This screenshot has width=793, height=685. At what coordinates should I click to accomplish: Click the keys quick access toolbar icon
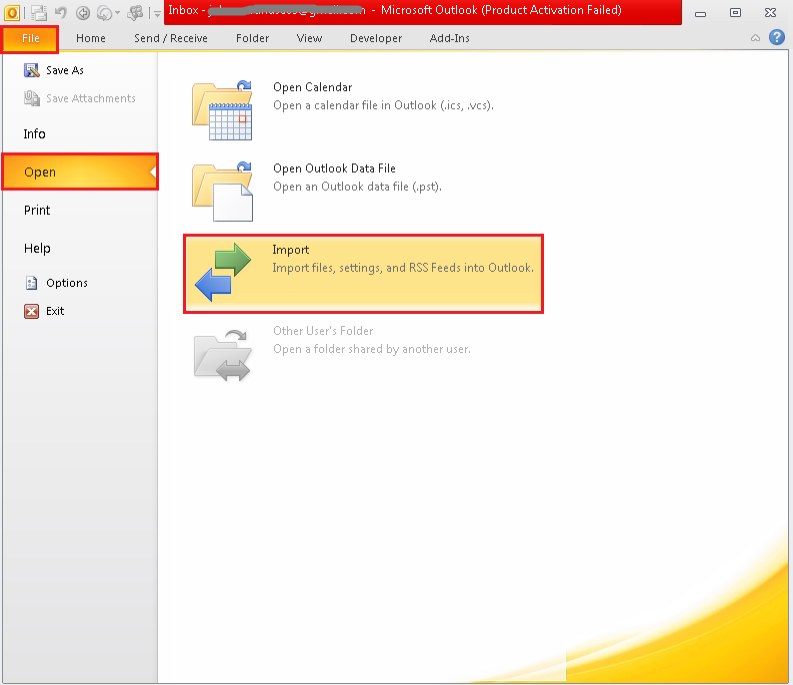click(135, 13)
